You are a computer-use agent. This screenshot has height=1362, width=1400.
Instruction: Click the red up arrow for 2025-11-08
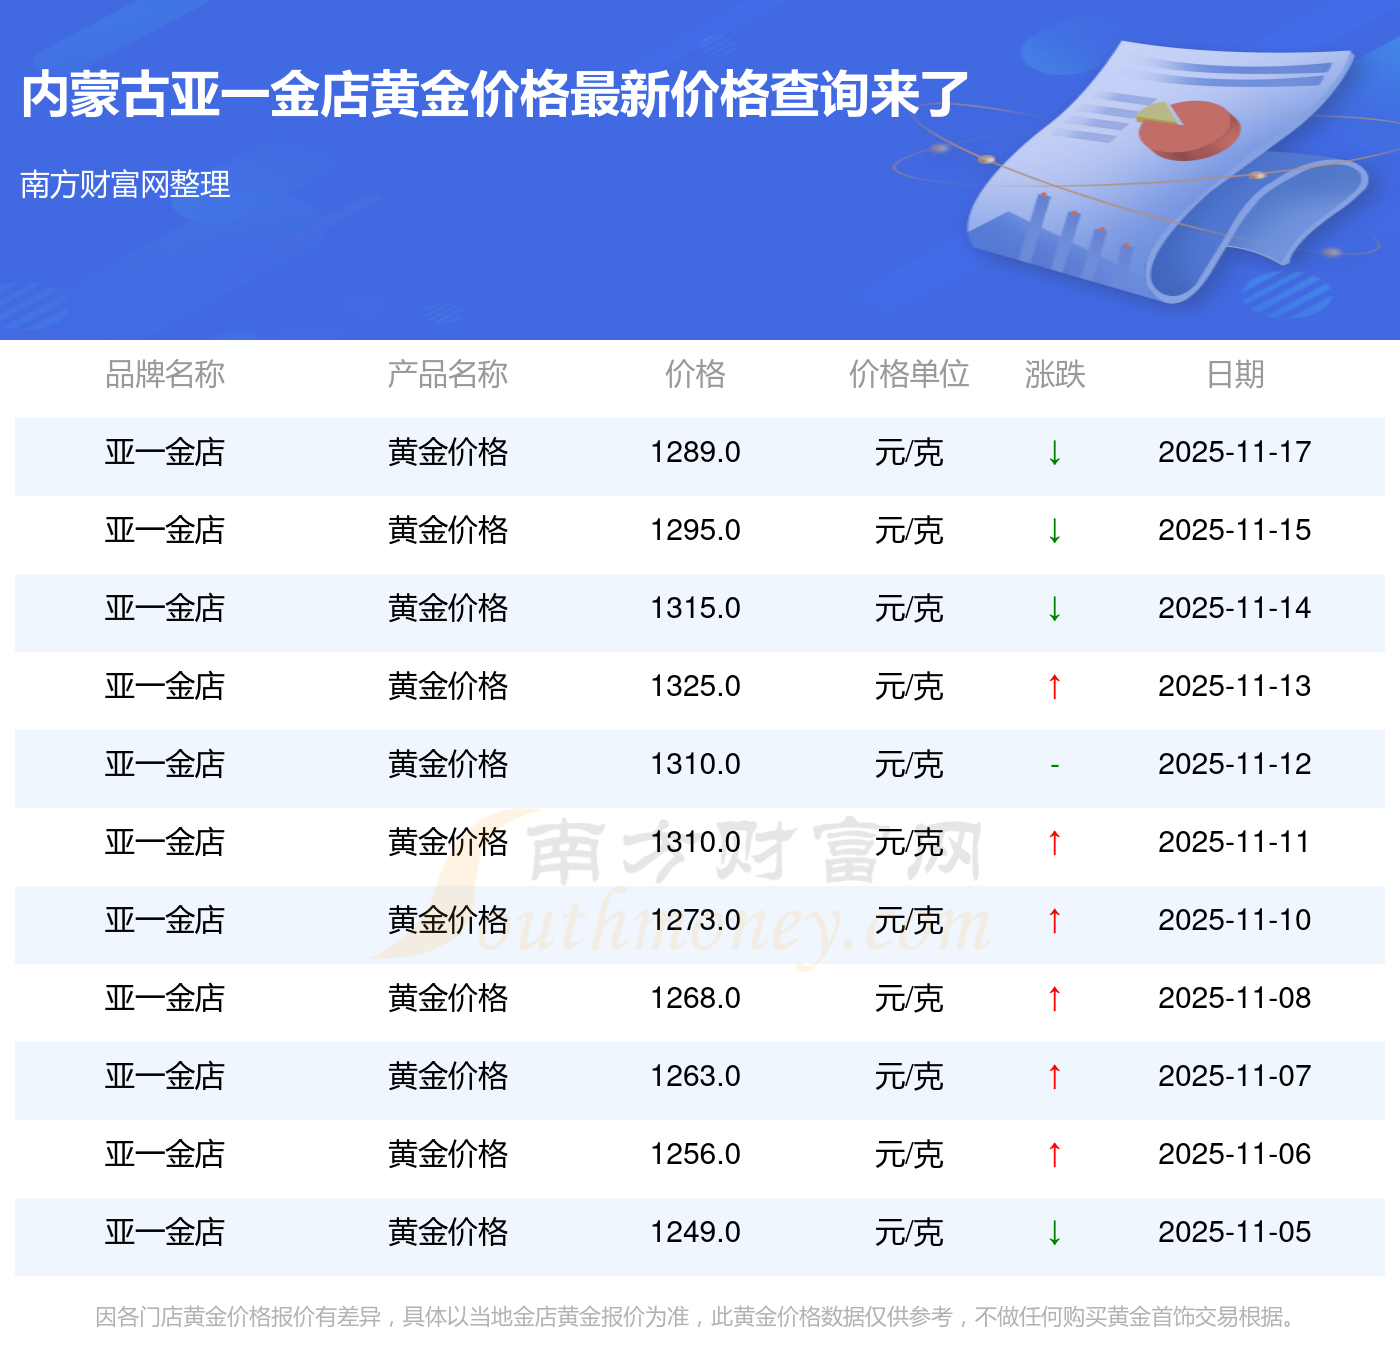1054,999
